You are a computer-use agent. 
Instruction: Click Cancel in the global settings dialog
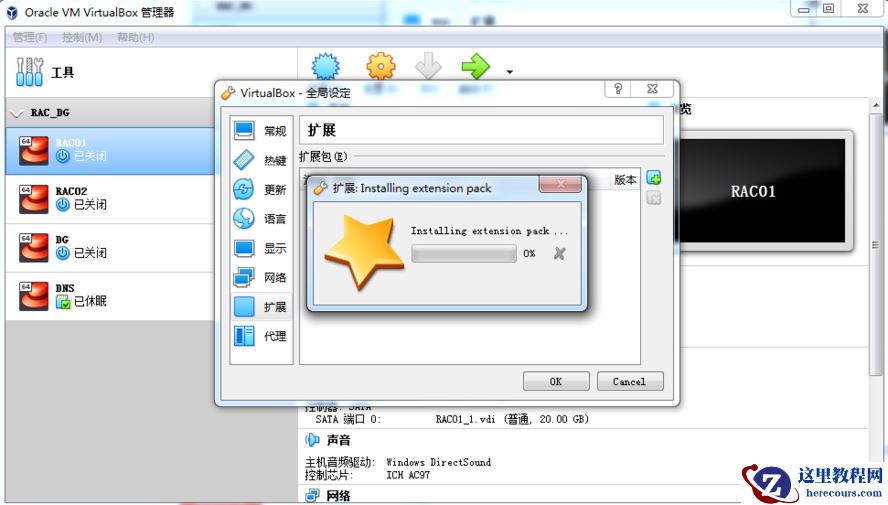pyautogui.click(x=630, y=381)
